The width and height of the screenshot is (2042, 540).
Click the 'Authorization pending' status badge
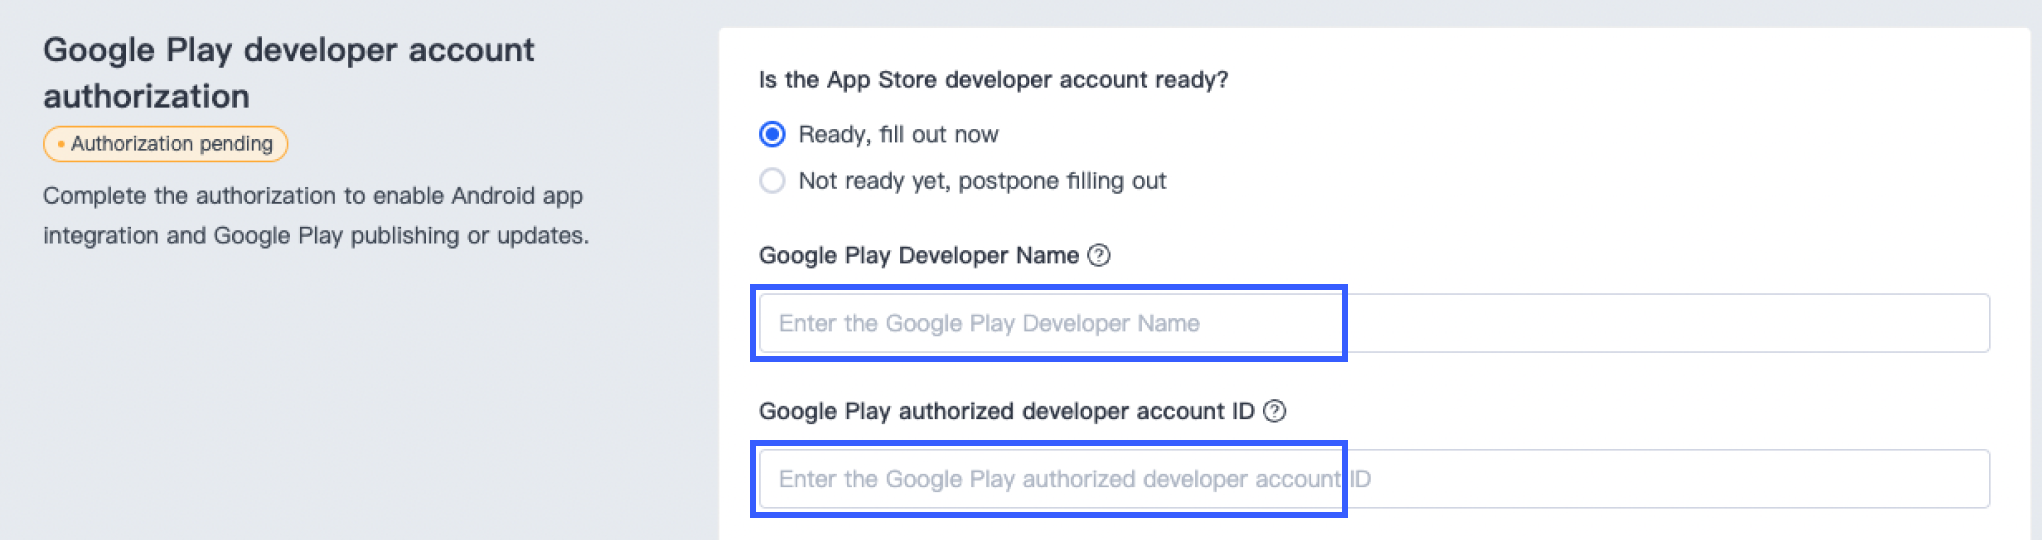tap(166, 144)
